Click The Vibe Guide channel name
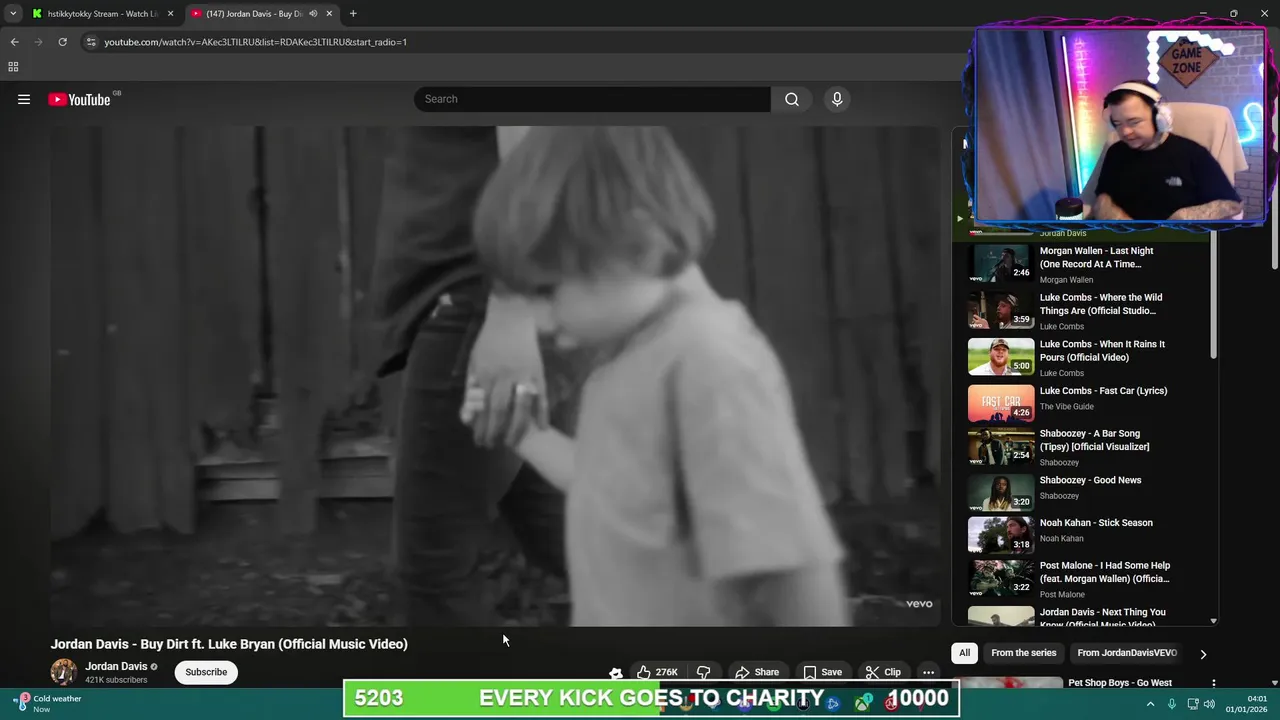 pos(1066,406)
